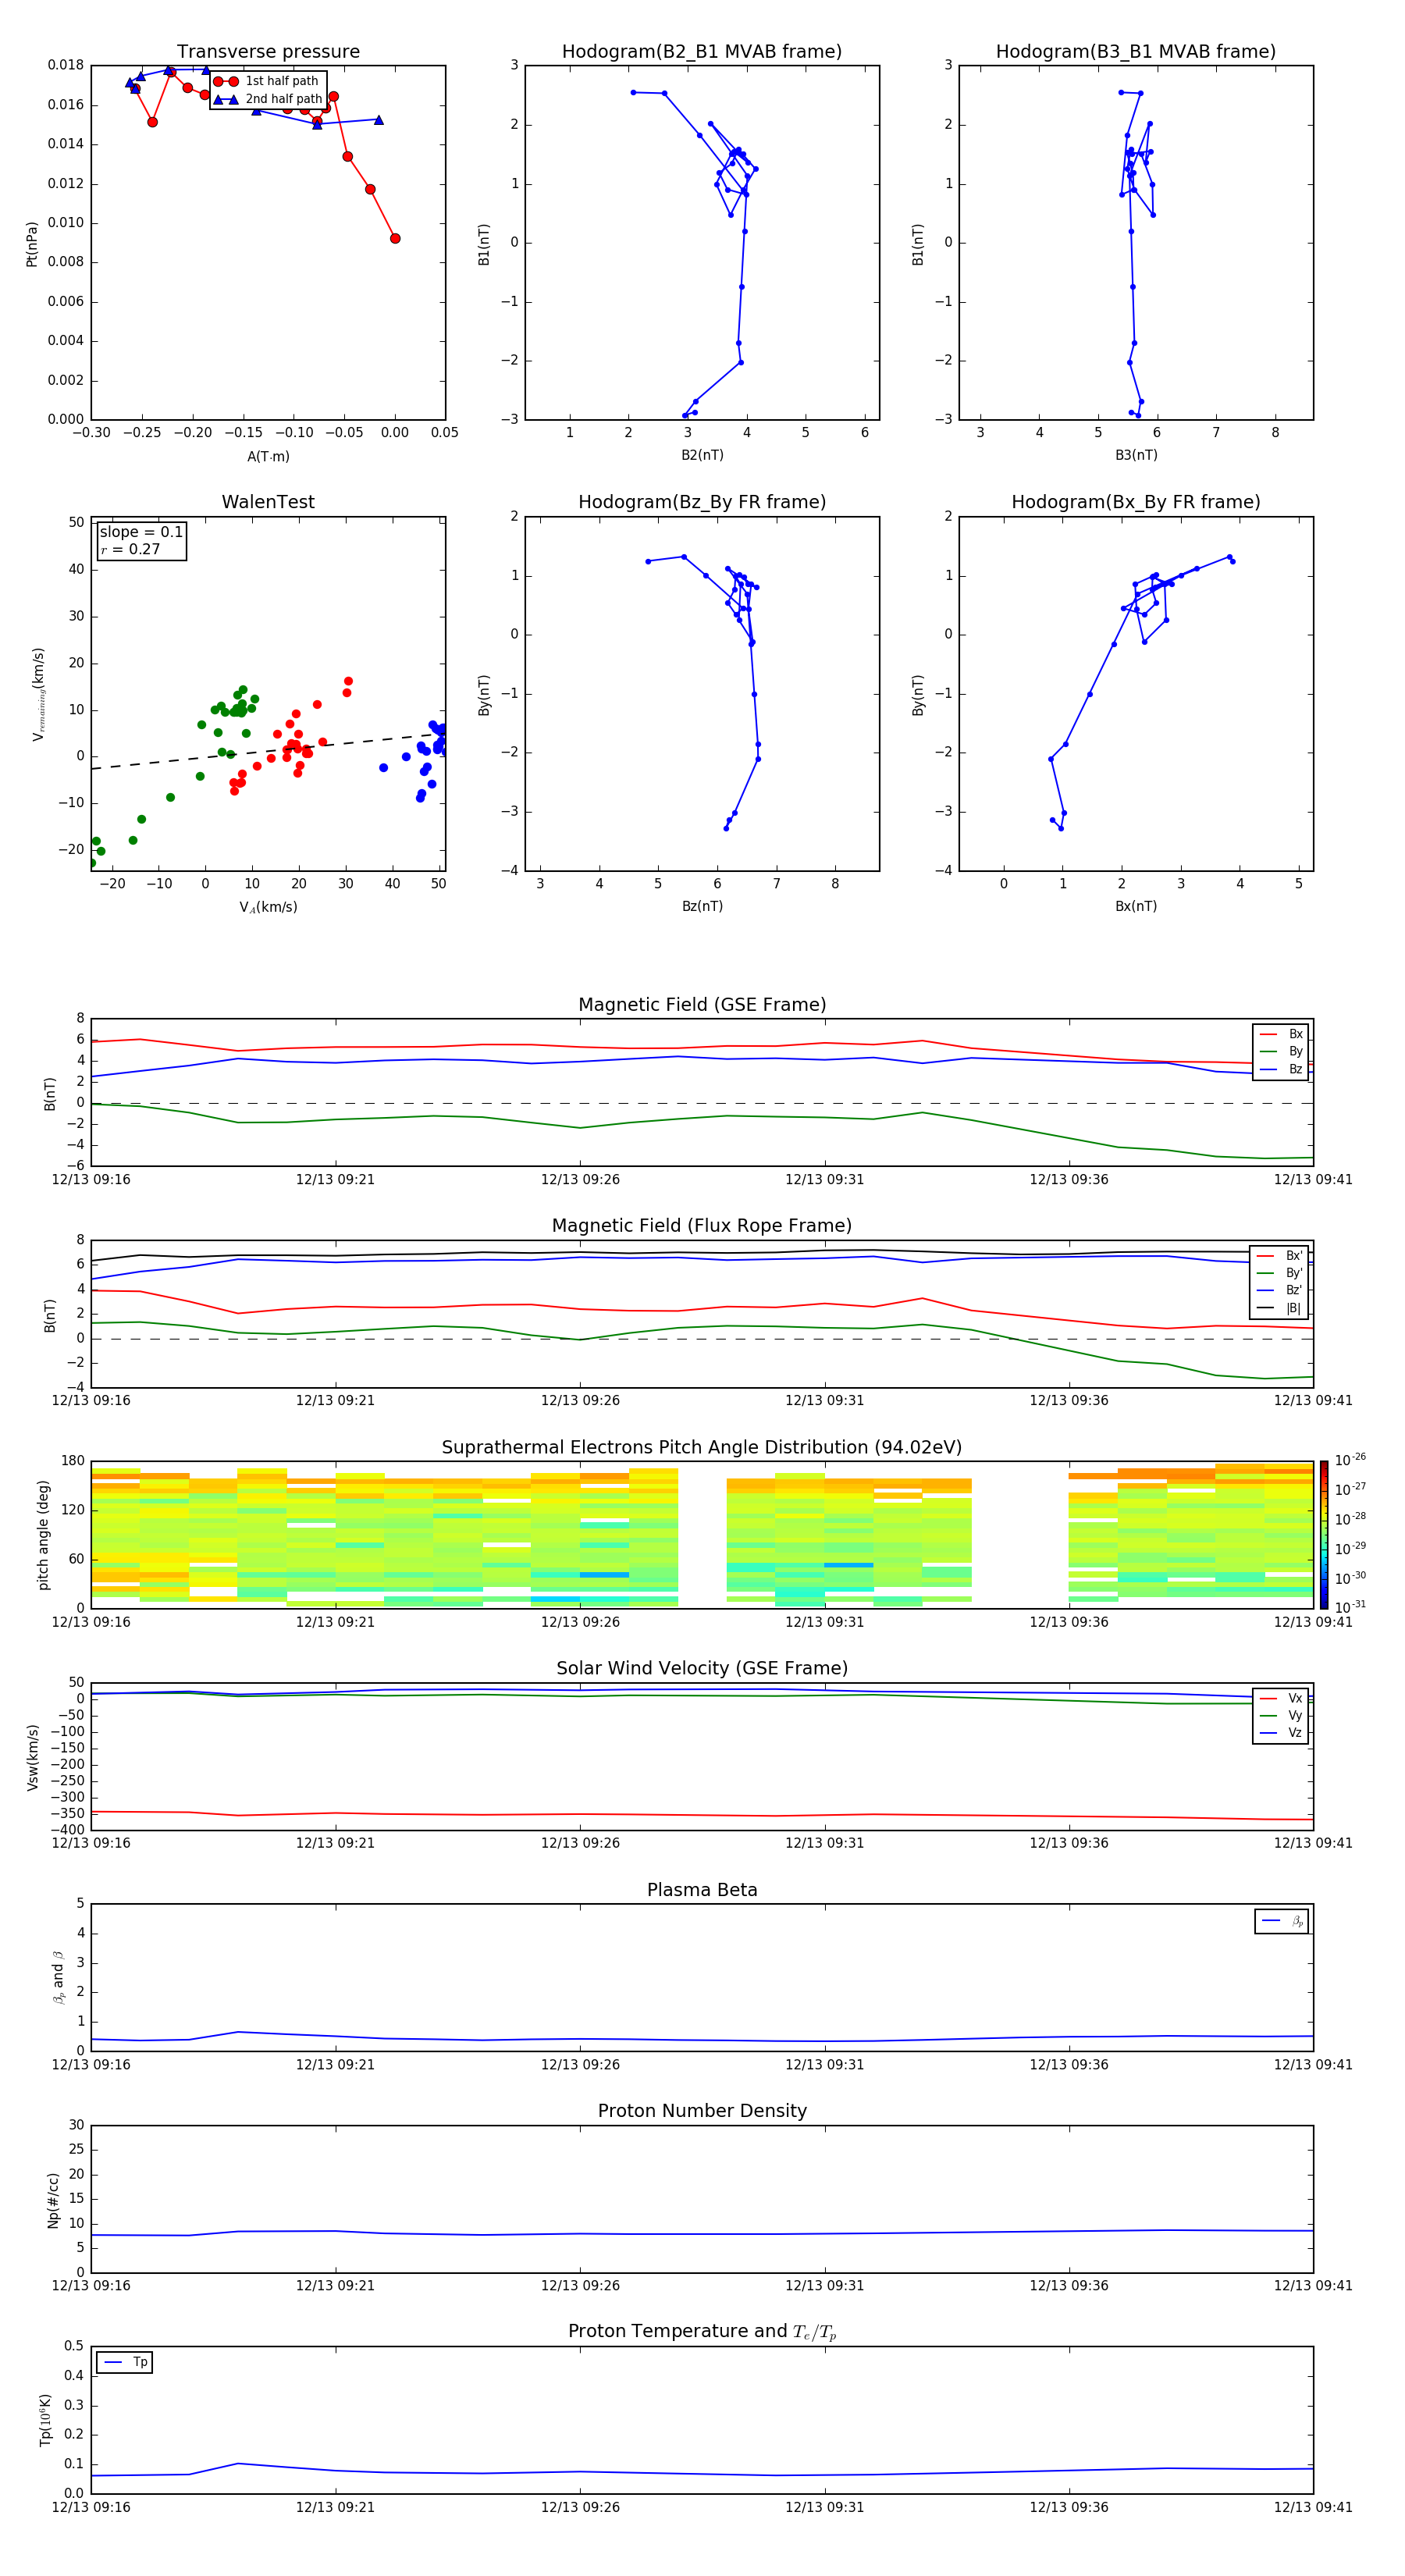Image resolution: width=1405 pixels, height=2576 pixels.
Task: Click the '12/13 09:26' tick under Plasma Beta
Action: [580, 2064]
